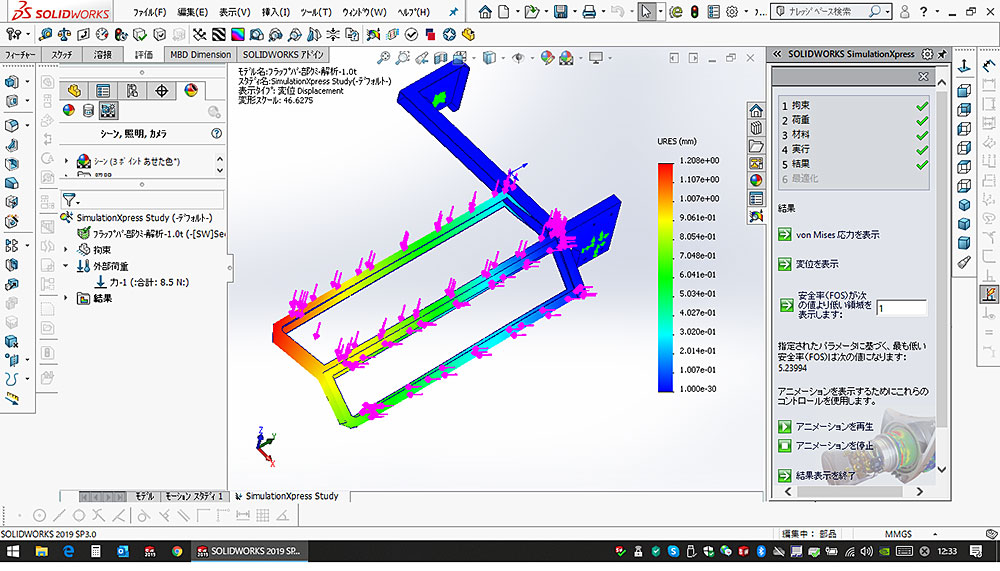Click the step 5 結果 checkmark row
This screenshot has height=571, width=1000.
[x=854, y=164]
